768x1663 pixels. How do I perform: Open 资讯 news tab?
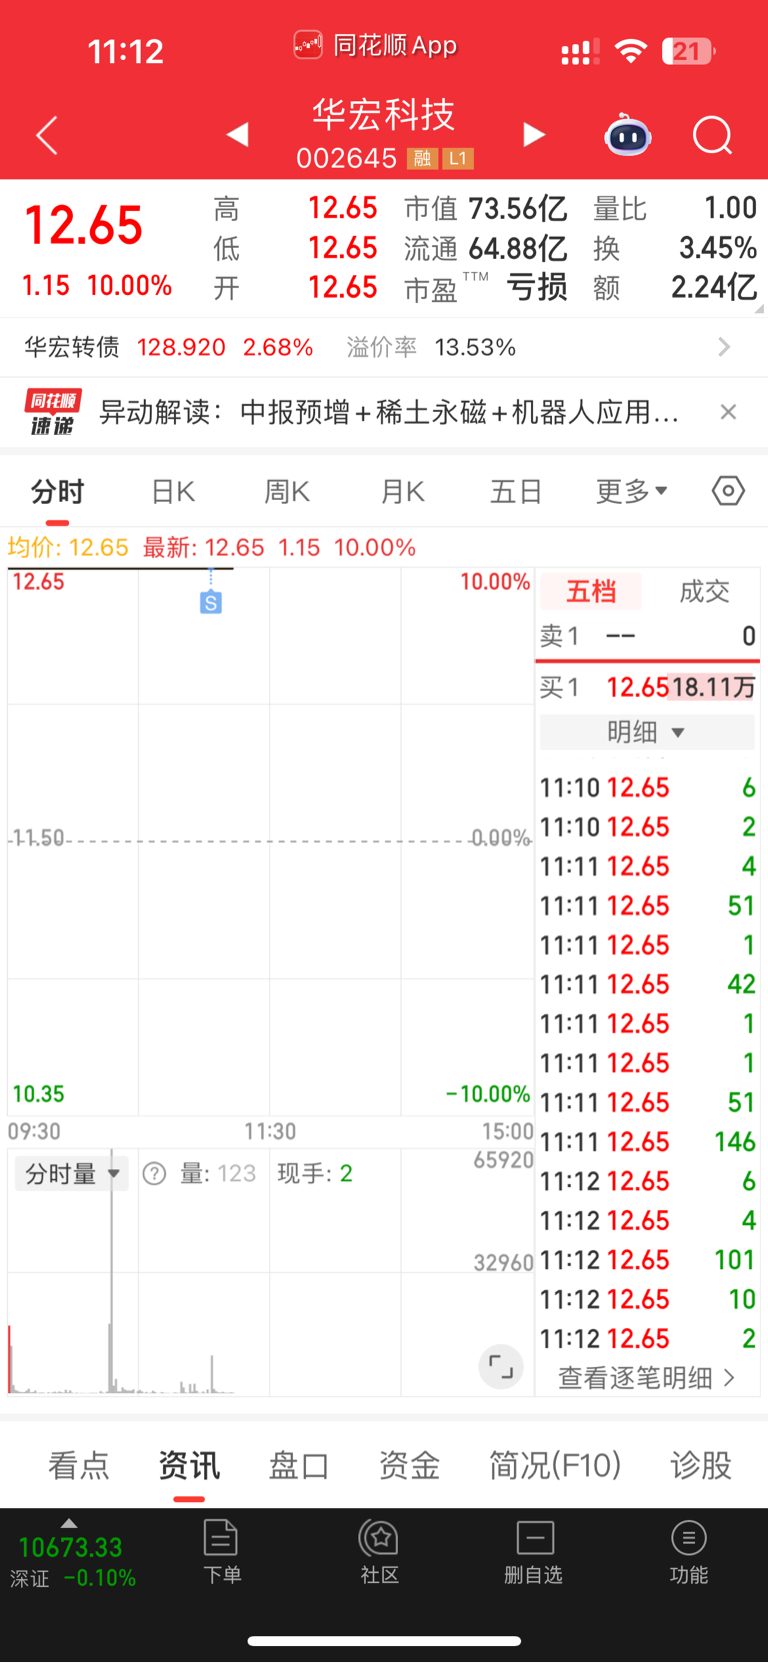(189, 1465)
